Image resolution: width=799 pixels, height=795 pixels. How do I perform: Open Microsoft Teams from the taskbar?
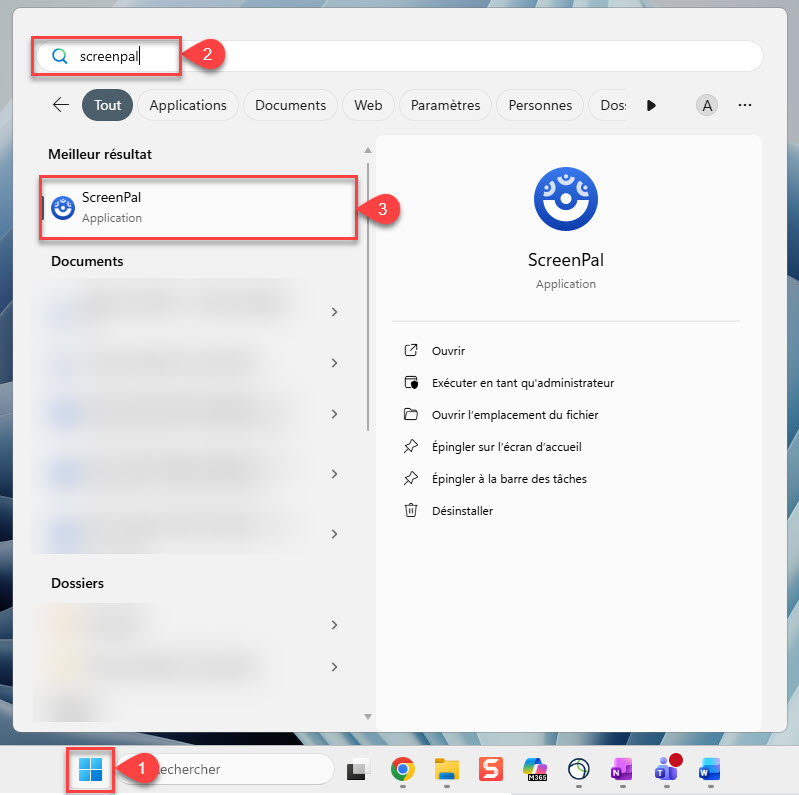click(667, 768)
